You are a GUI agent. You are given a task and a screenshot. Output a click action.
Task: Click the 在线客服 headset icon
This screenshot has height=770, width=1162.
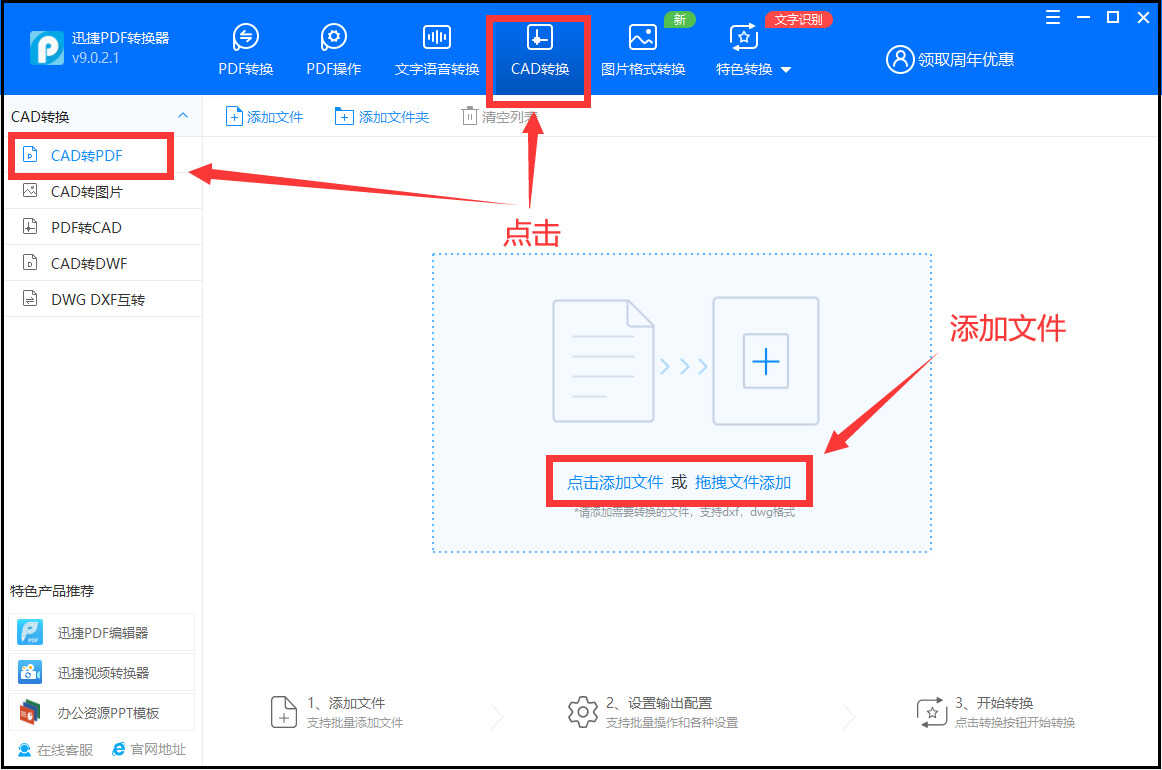[x=24, y=750]
